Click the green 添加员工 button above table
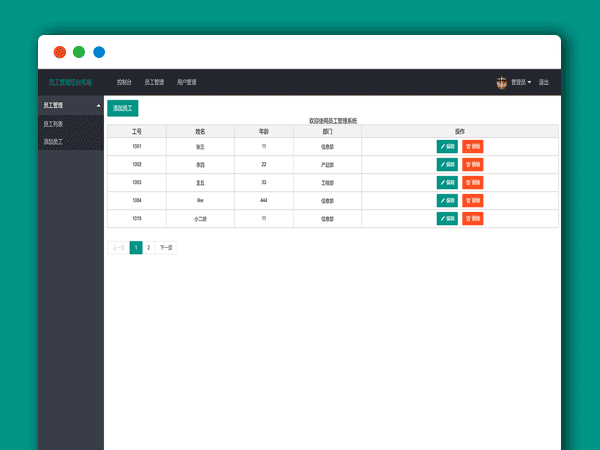The width and height of the screenshot is (600, 450). coord(122,108)
